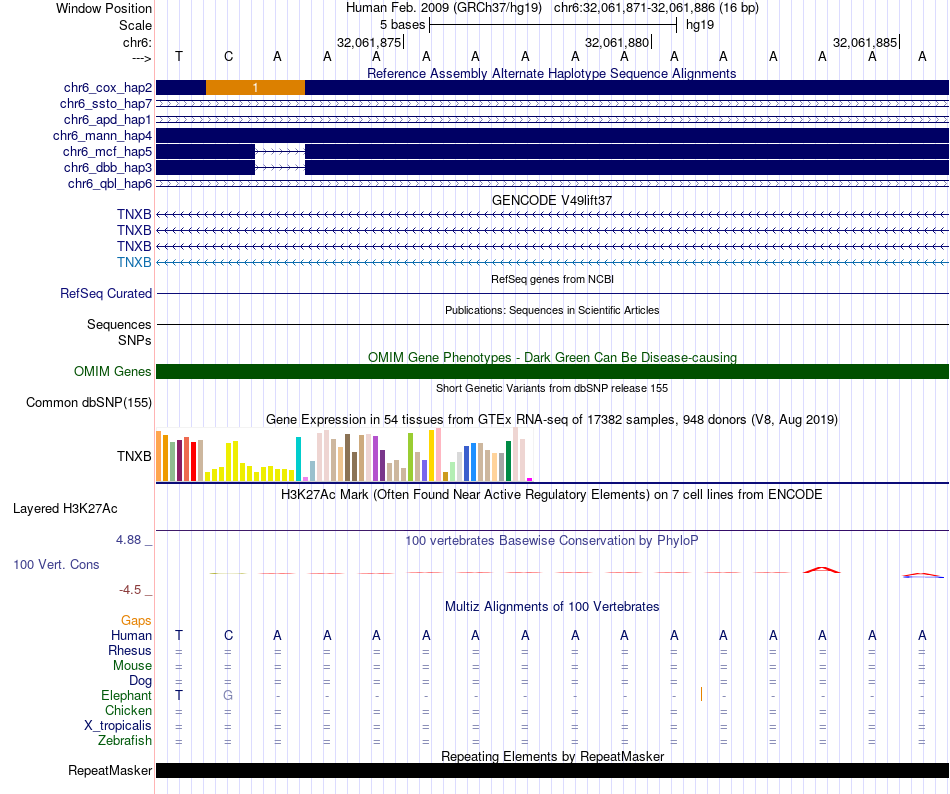Click the 5 bases scale bar label
Screen dimensions: 950x794
tap(402, 25)
